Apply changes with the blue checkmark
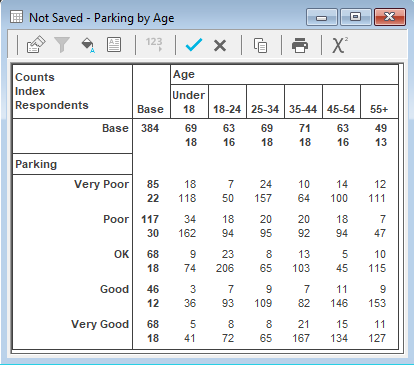Image resolution: width=414 pixels, height=365 pixels. coord(194,45)
